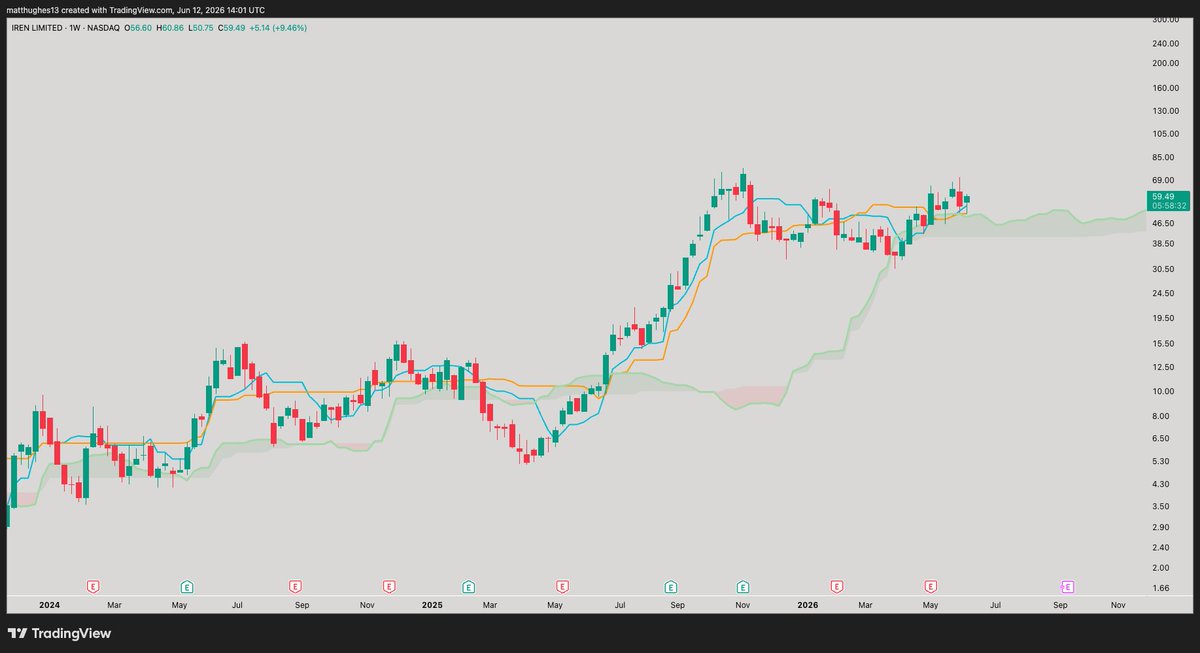1200x653 pixels.
Task: Click red earnings marker just before Sep 2024
Action: tap(295, 586)
